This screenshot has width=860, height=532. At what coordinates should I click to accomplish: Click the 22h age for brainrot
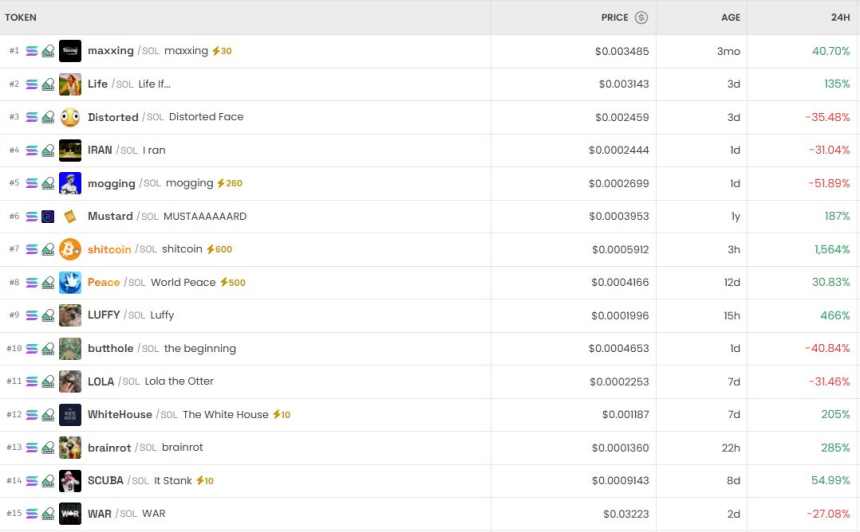[731, 448]
